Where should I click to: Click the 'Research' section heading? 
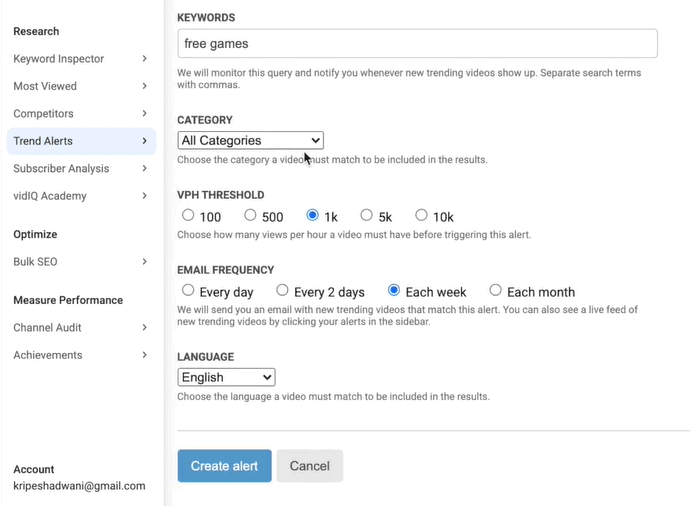click(x=36, y=31)
